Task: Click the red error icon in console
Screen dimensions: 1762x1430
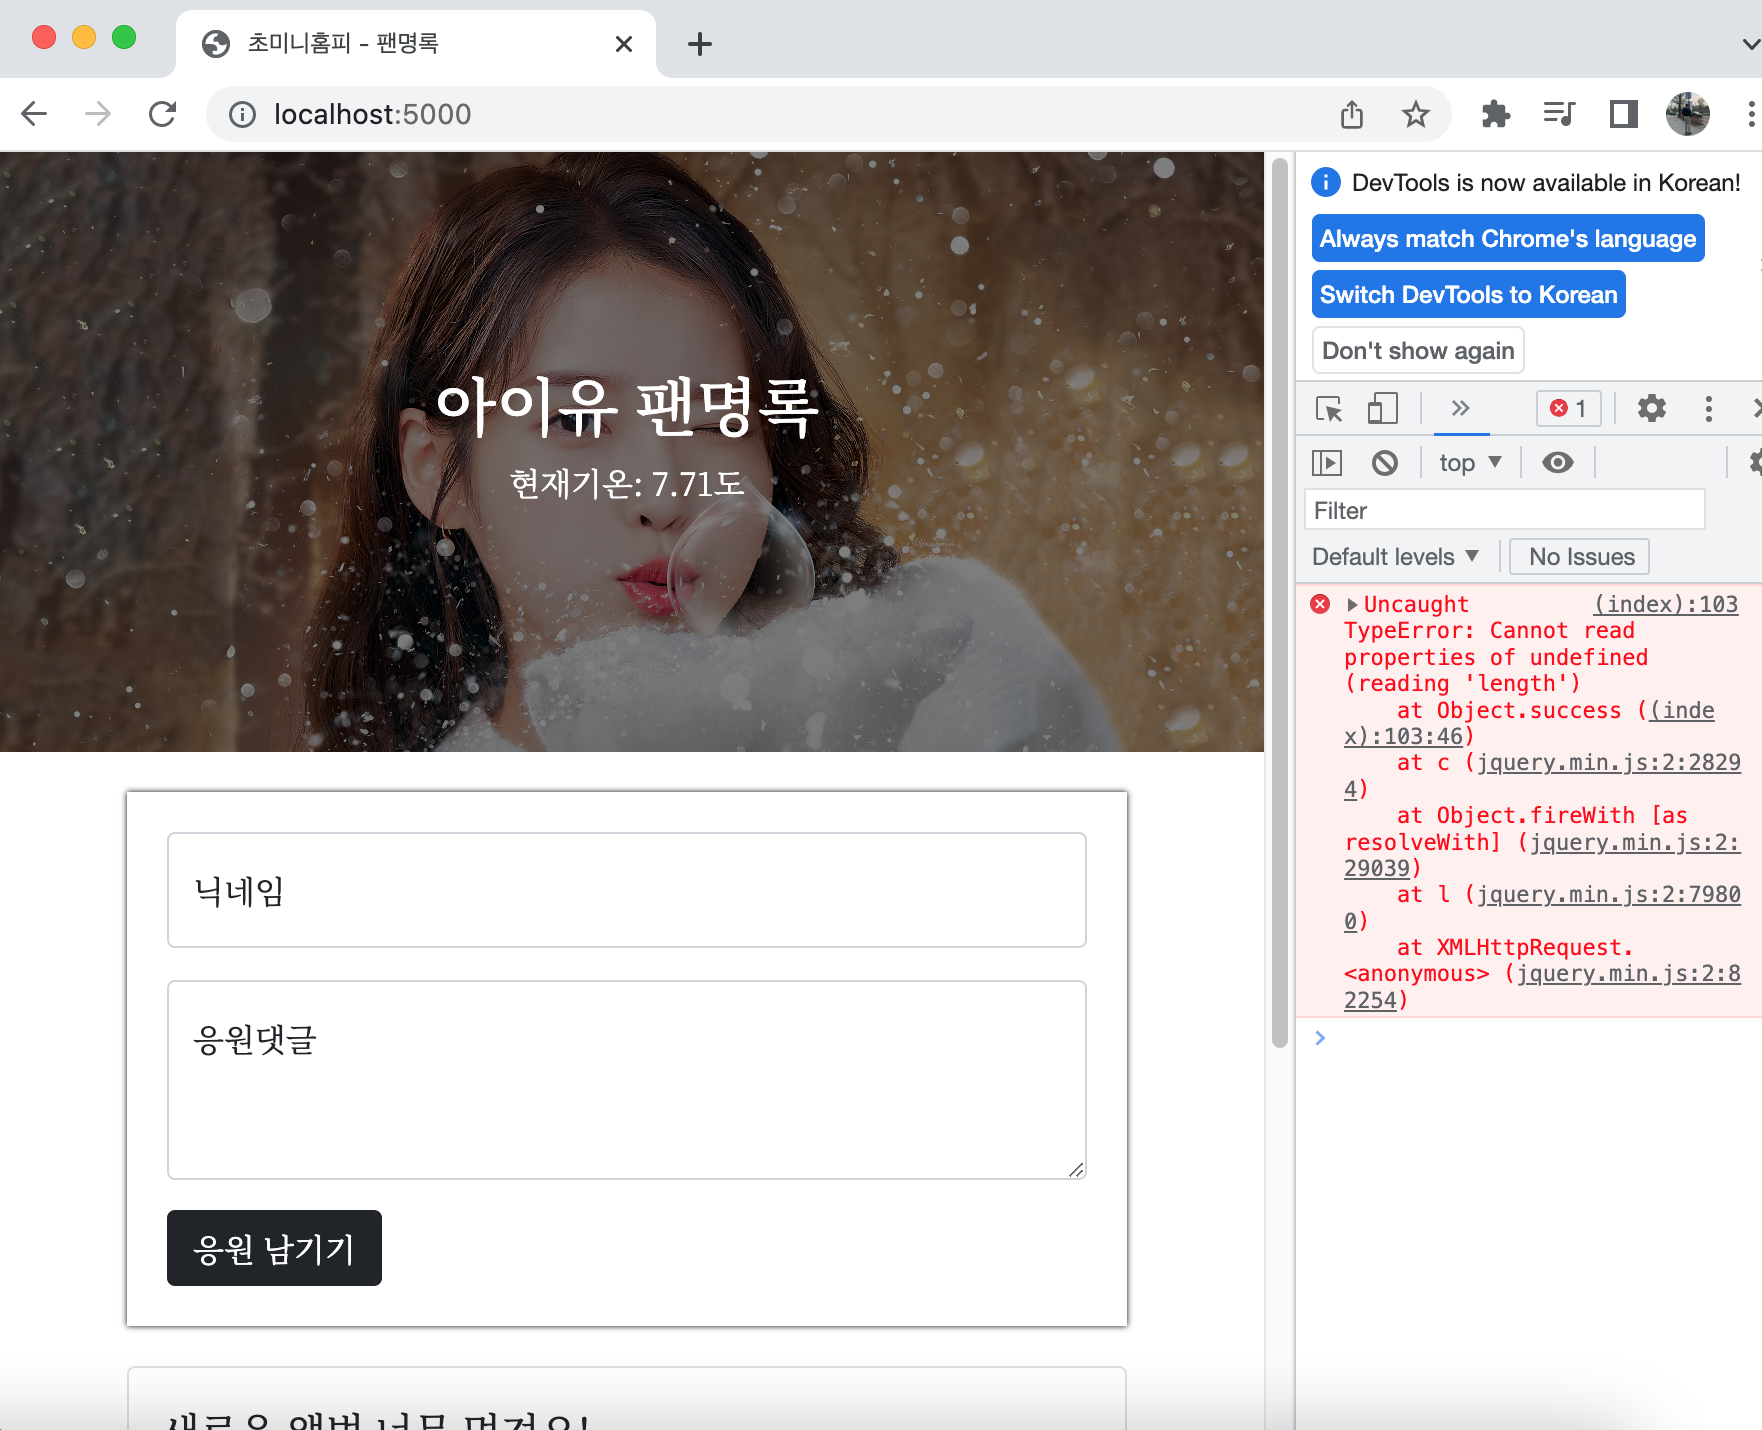Action: point(1320,604)
